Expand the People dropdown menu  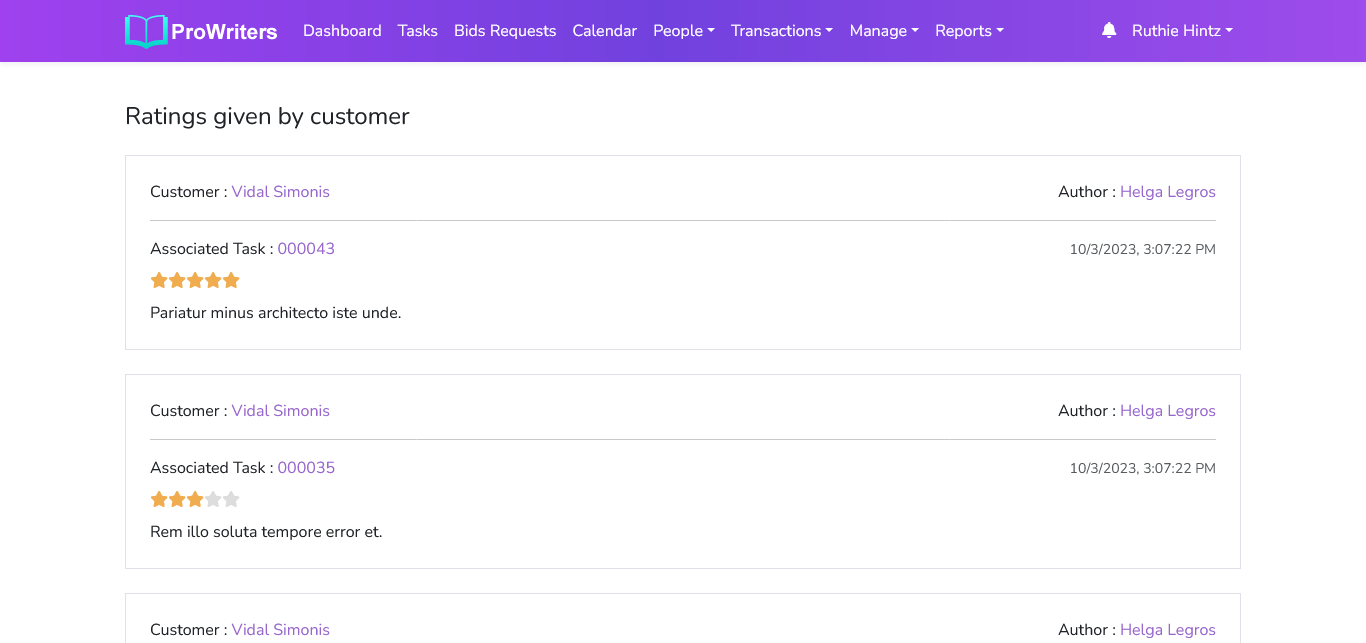683,31
